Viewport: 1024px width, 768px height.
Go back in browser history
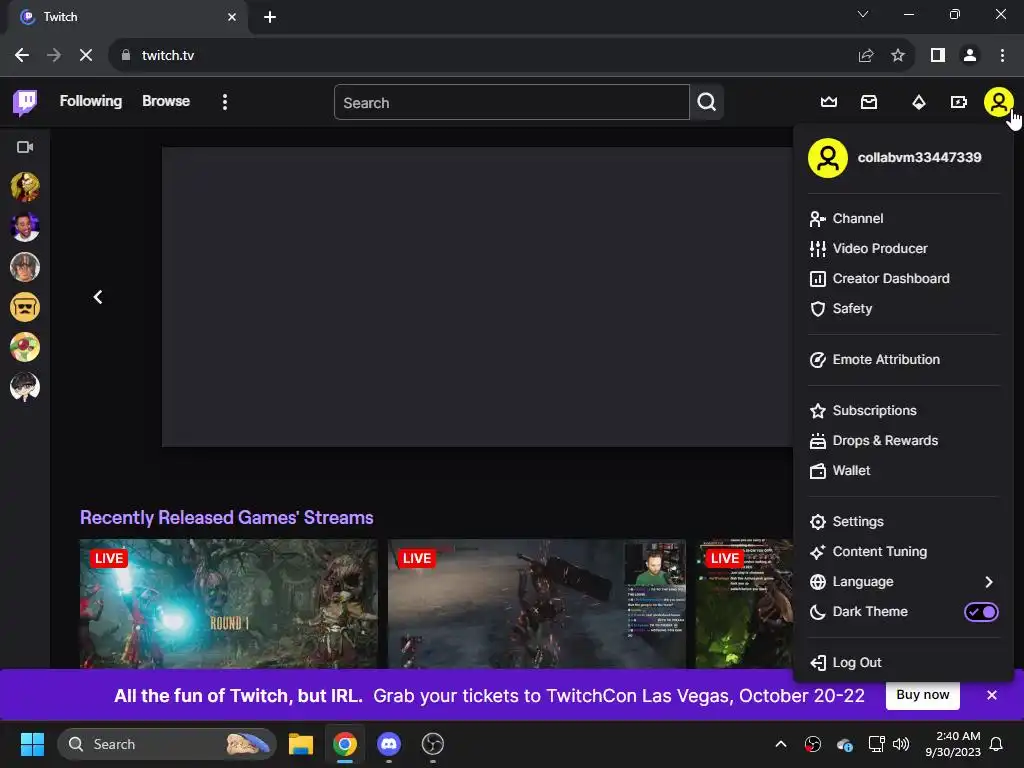[22, 56]
